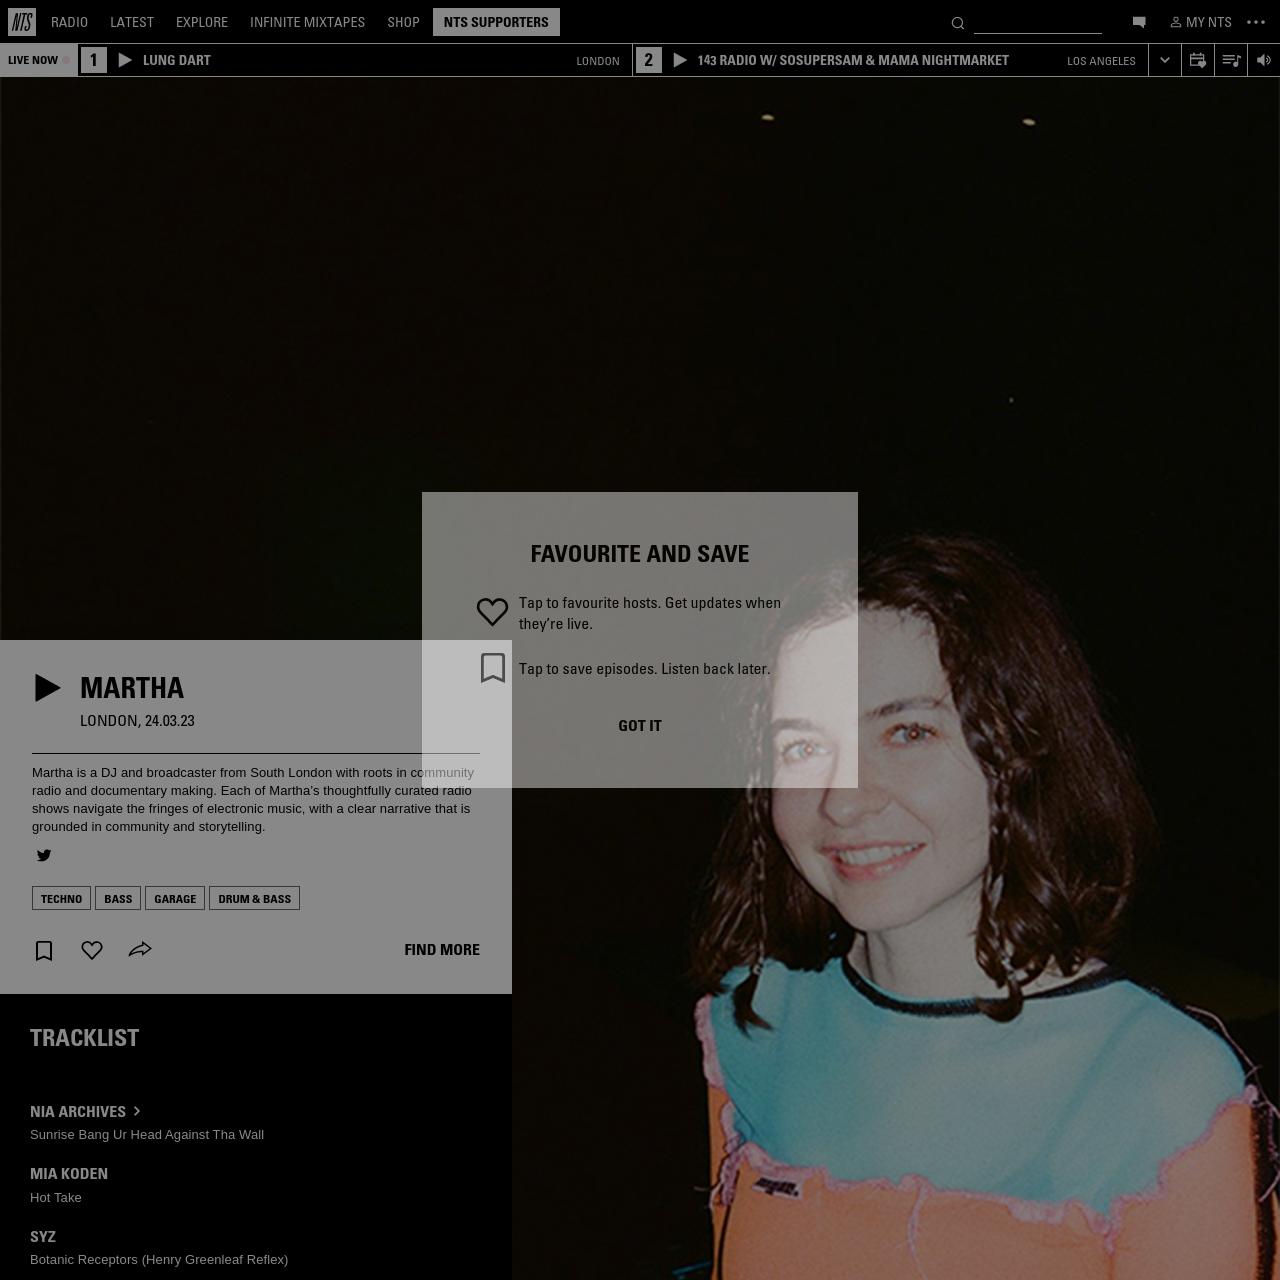Image resolution: width=1280 pixels, height=1280 pixels.
Task: Click the 'LONDON, 24.03.23' episode date
Action: 137,721
